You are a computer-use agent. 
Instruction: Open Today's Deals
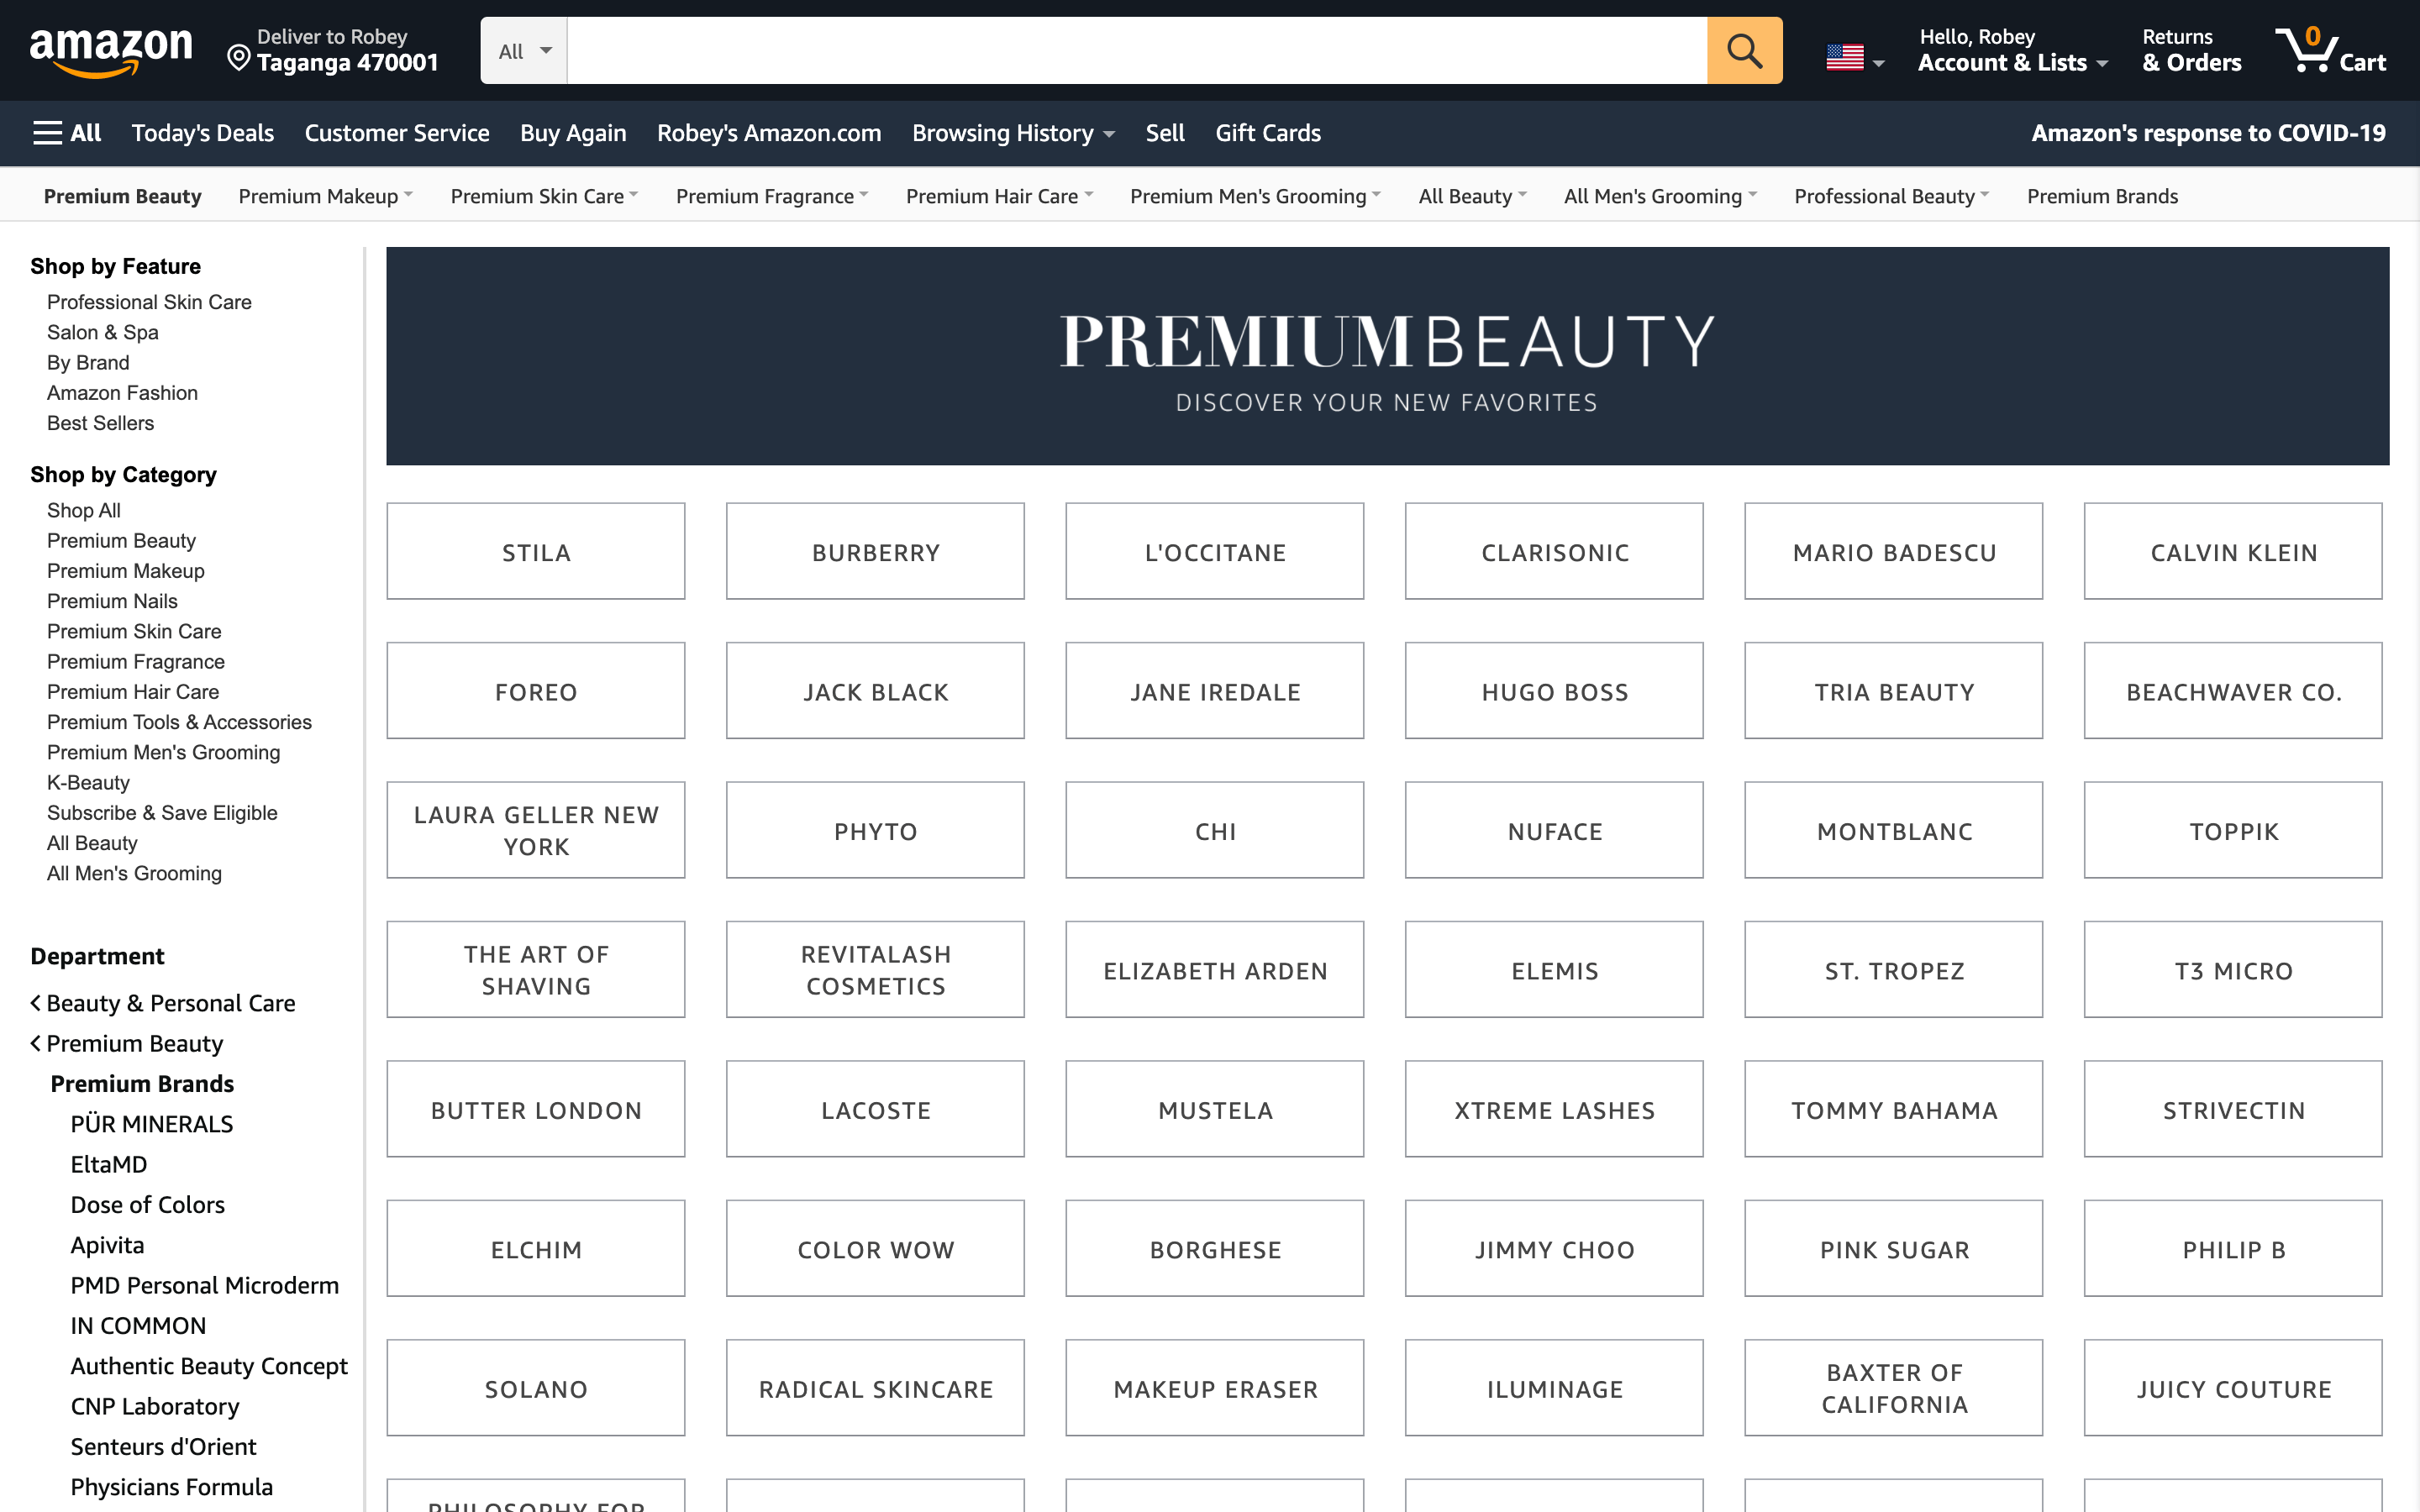coord(203,133)
